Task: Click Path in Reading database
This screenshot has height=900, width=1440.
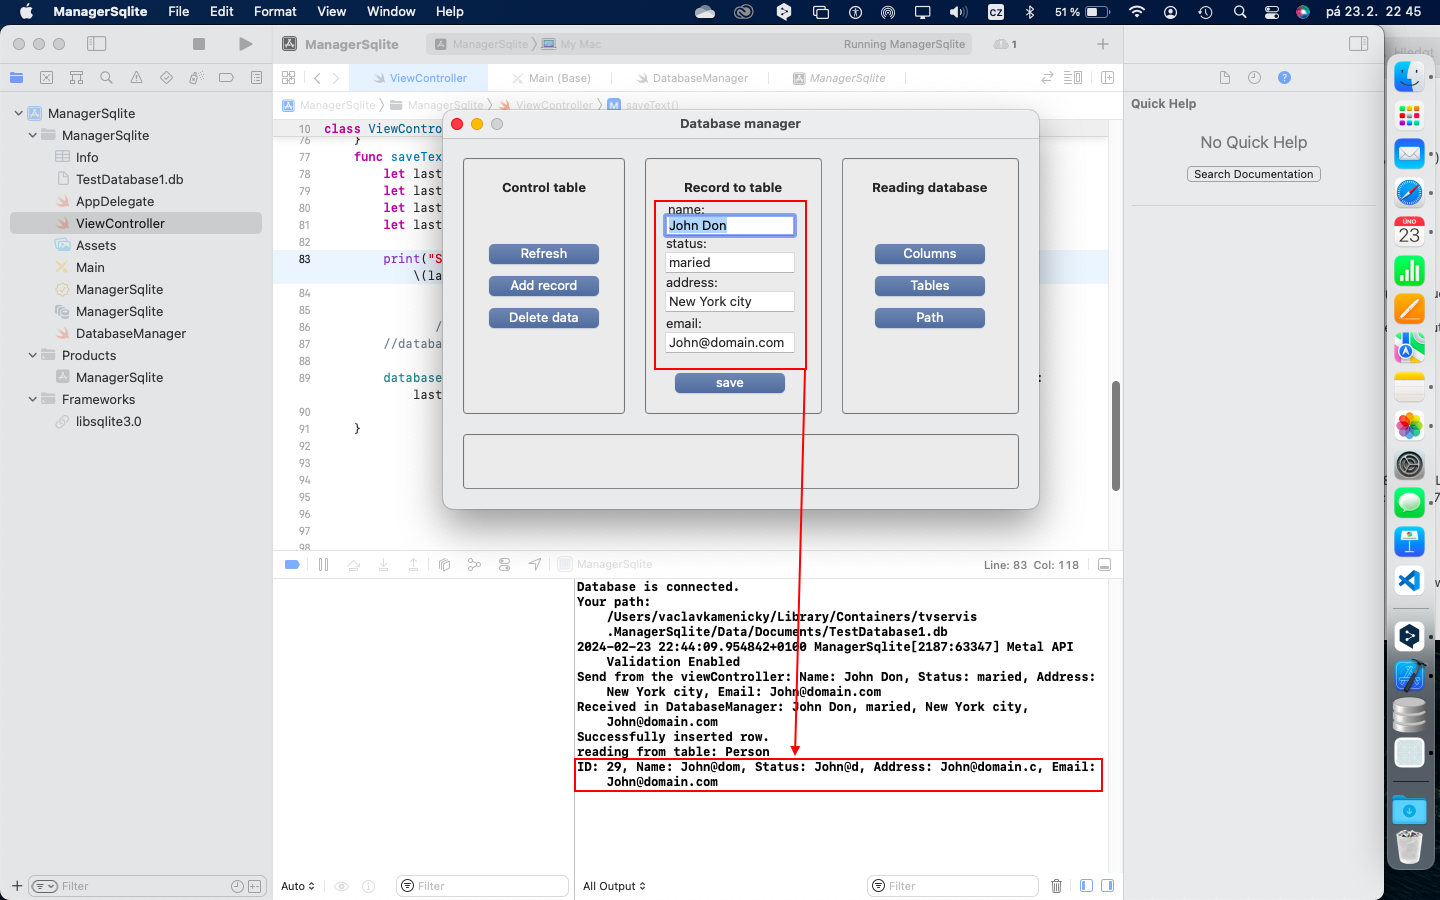Action: tap(930, 318)
